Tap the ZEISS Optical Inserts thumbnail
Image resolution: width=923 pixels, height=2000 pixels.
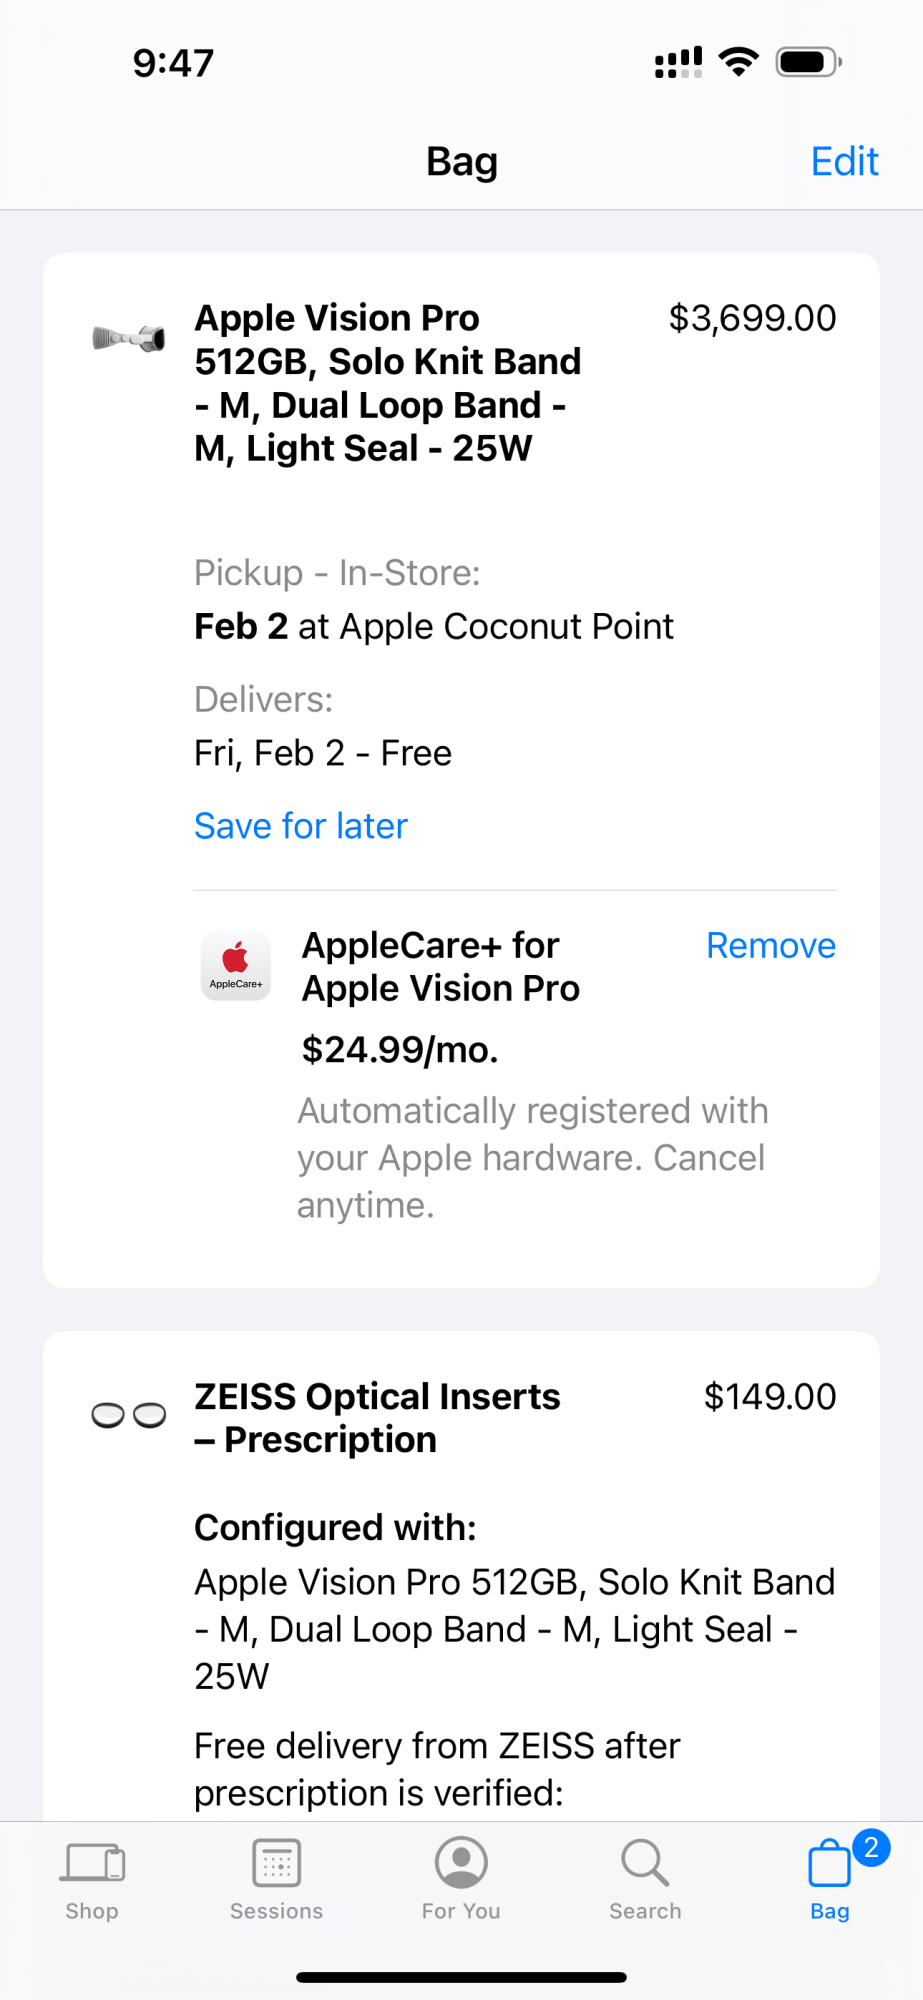129,1415
